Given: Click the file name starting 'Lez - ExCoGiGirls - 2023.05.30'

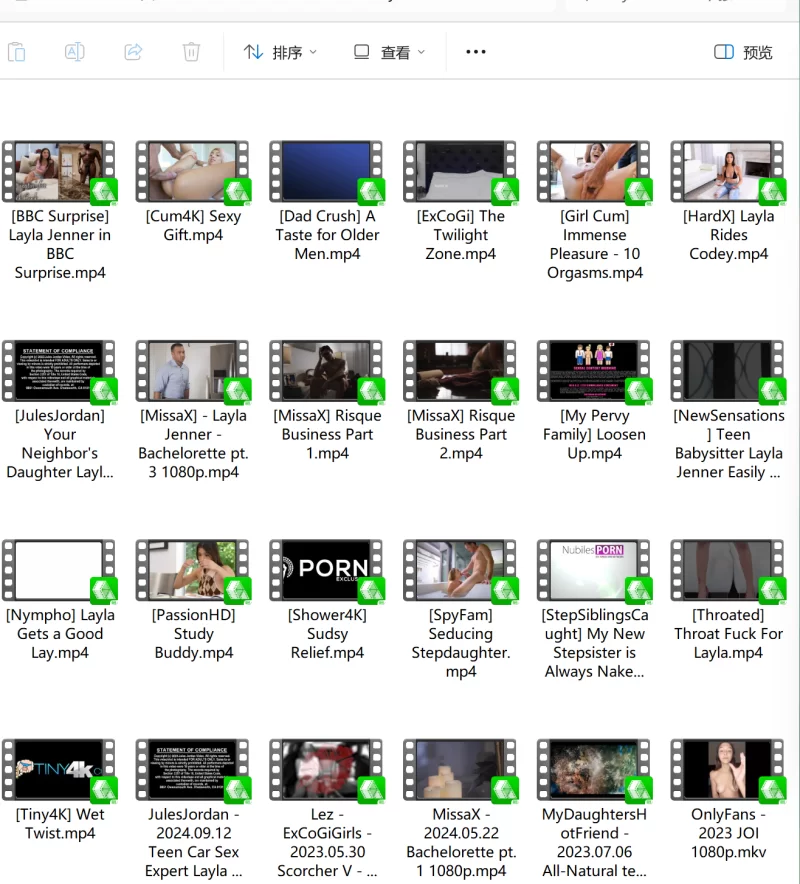Looking at the screenshot, I should click(327, 842).
